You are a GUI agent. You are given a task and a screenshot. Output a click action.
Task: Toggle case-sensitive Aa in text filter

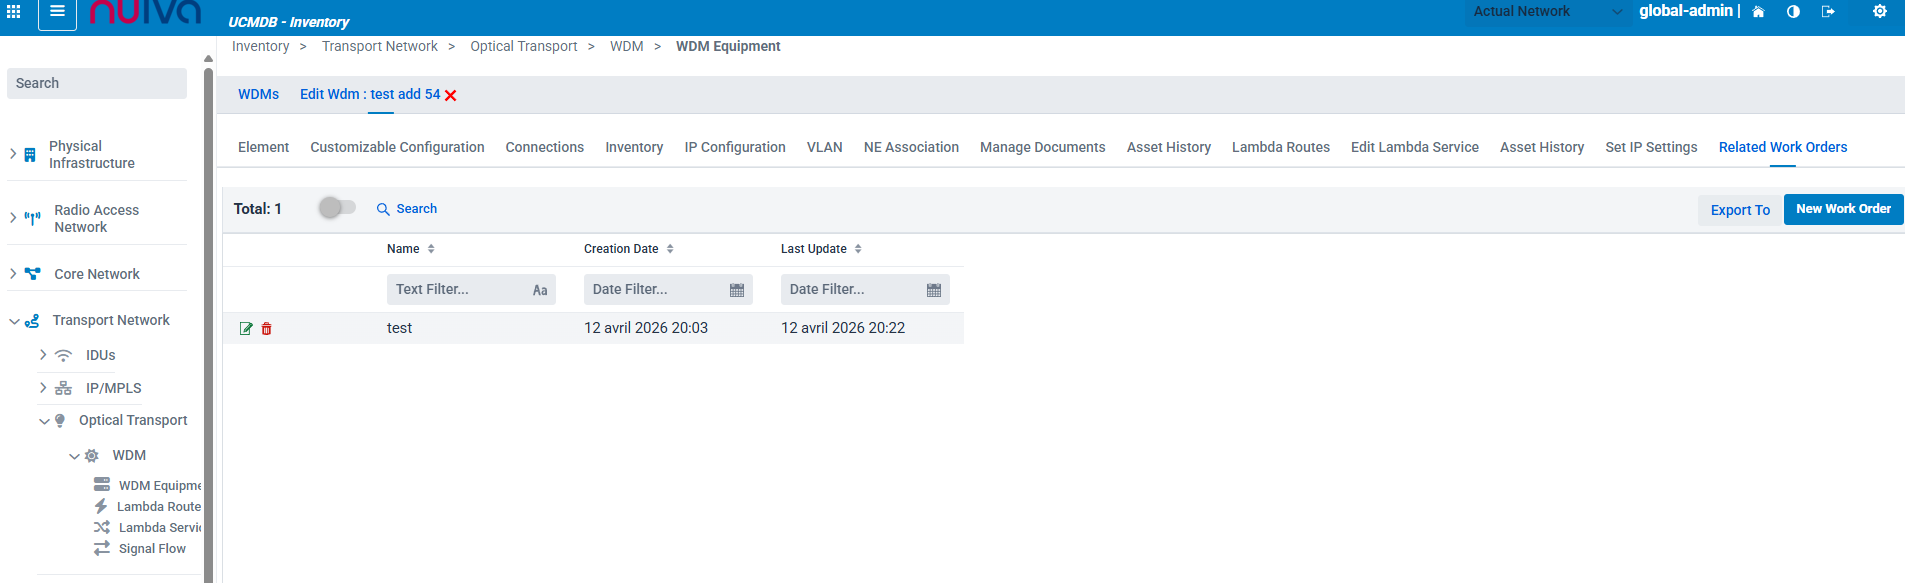pos(540,290)
